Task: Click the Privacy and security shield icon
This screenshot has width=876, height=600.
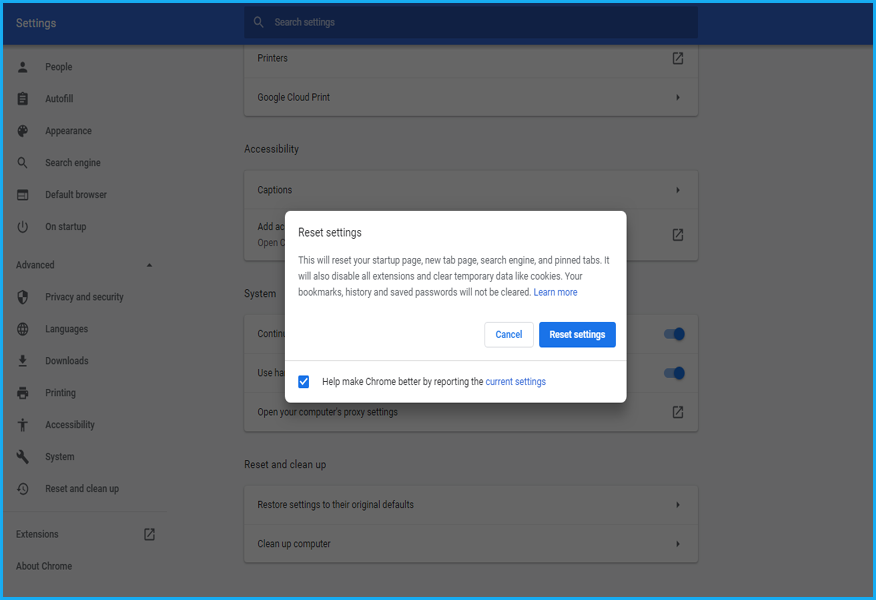Action: pyautogui.click(x=23, y=297)
